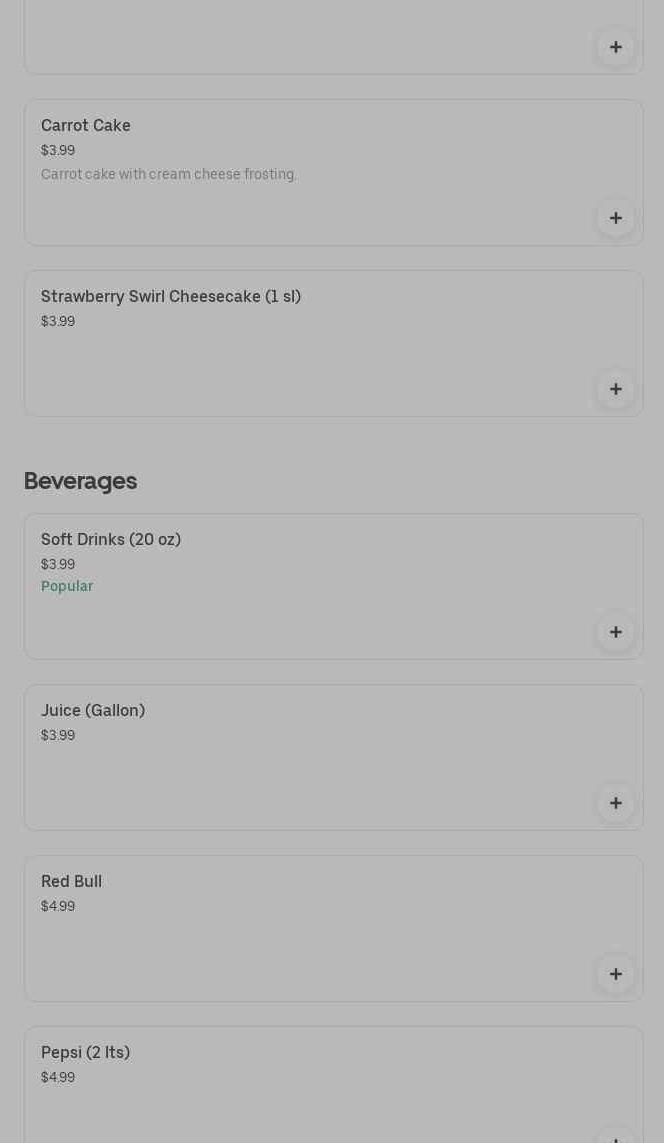Viewport: 664px width, 1143px height.
Task: Select the Red Bull item name
Action: (71, 881)
